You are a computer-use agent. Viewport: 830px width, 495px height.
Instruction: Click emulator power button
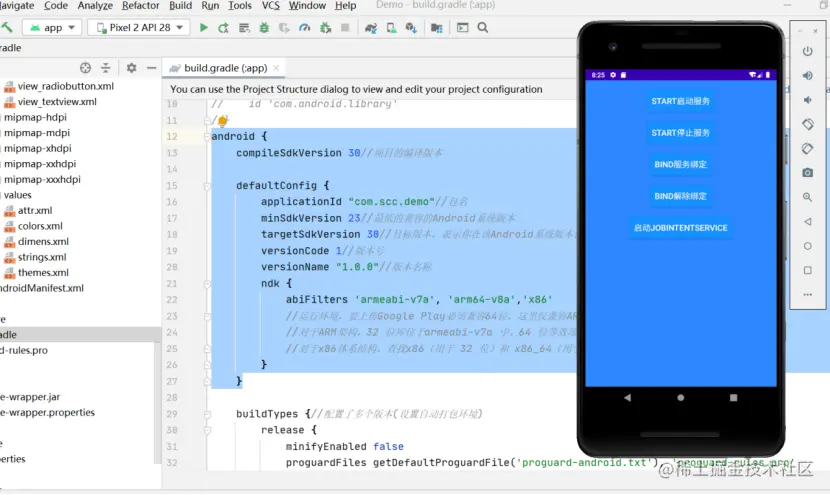pos(807,51)
